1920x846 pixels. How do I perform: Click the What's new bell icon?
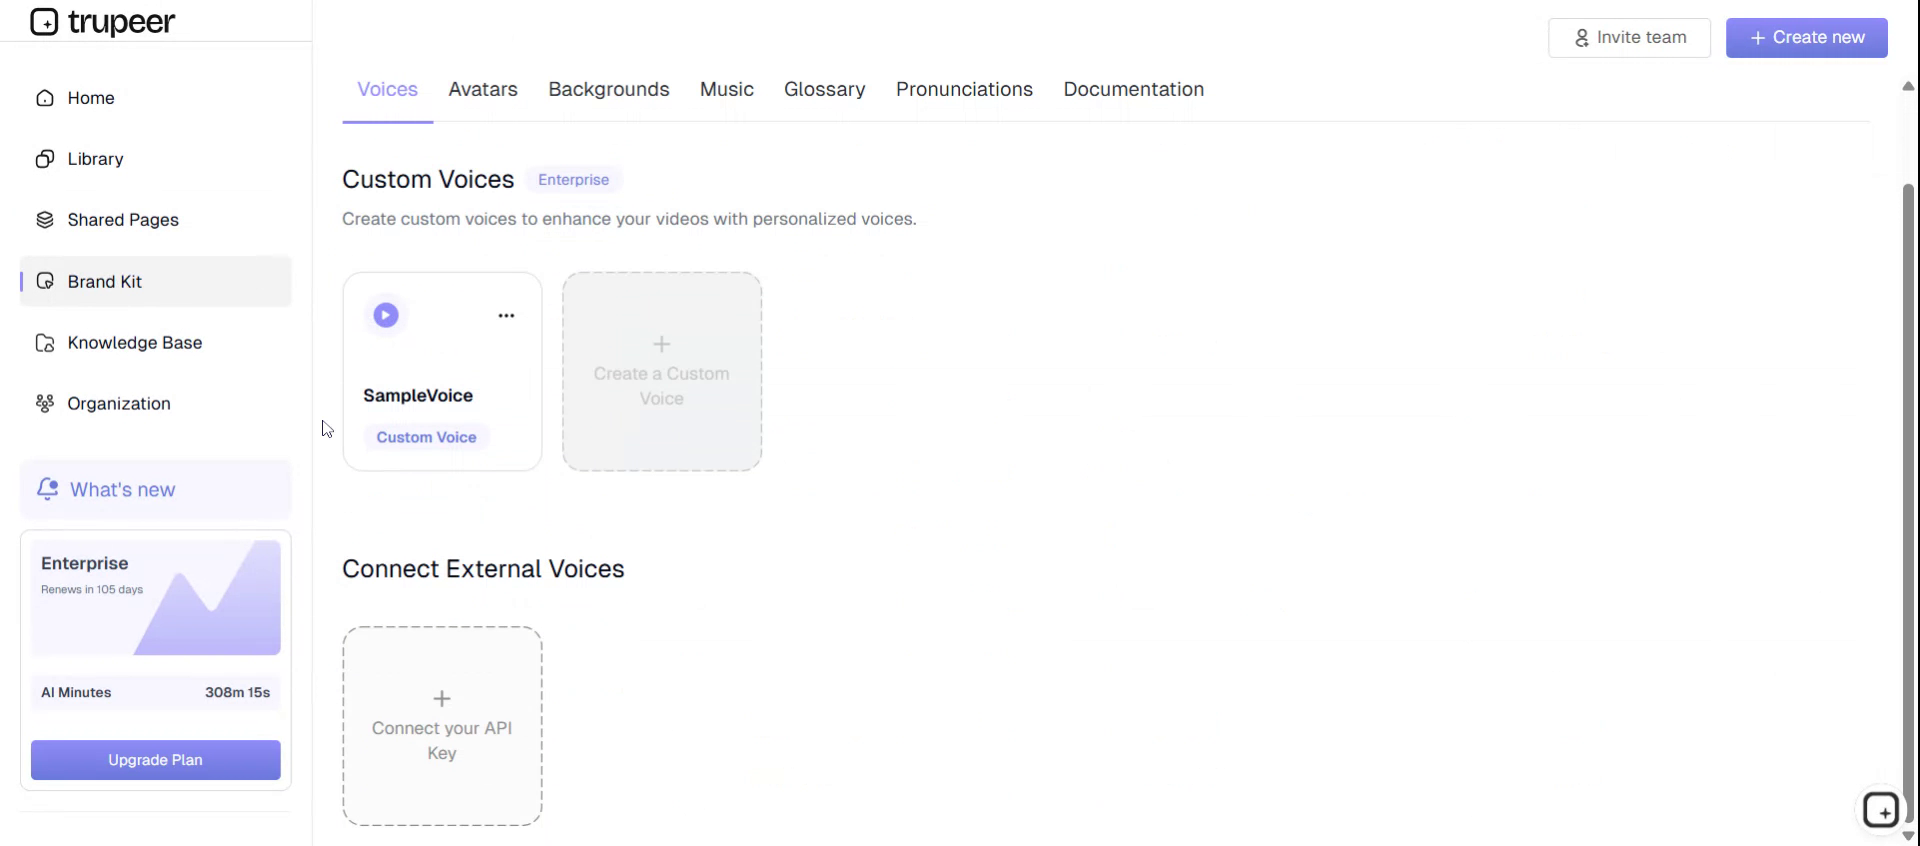pos(47,489)
